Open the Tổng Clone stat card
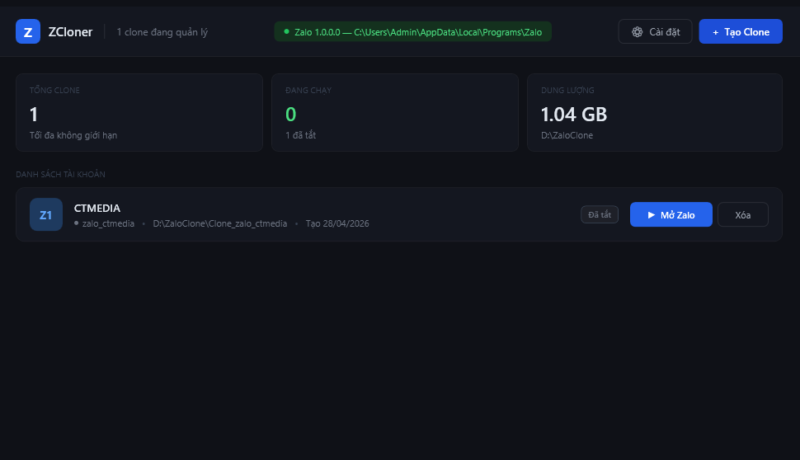Screen dimensions: 800x460 click(139, 112)
